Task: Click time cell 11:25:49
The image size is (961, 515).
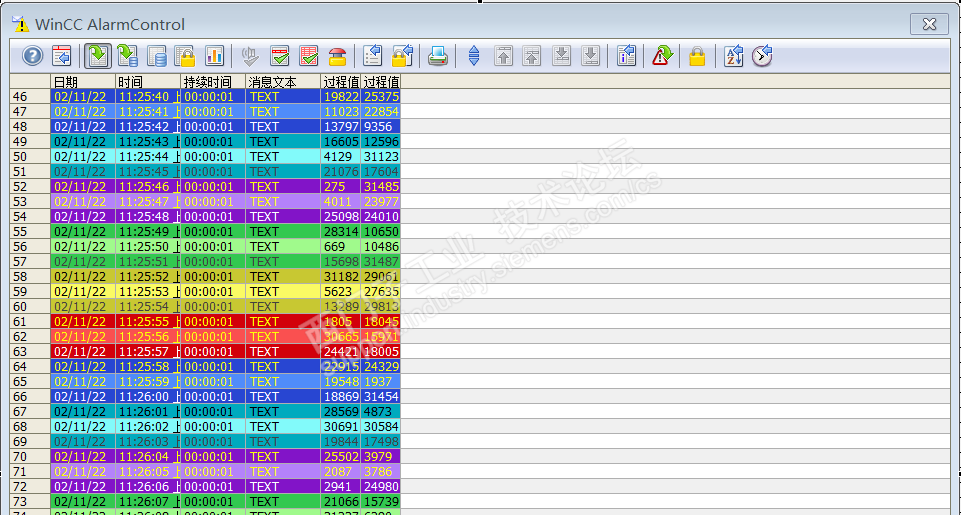Action: click(x=148, y=232)
